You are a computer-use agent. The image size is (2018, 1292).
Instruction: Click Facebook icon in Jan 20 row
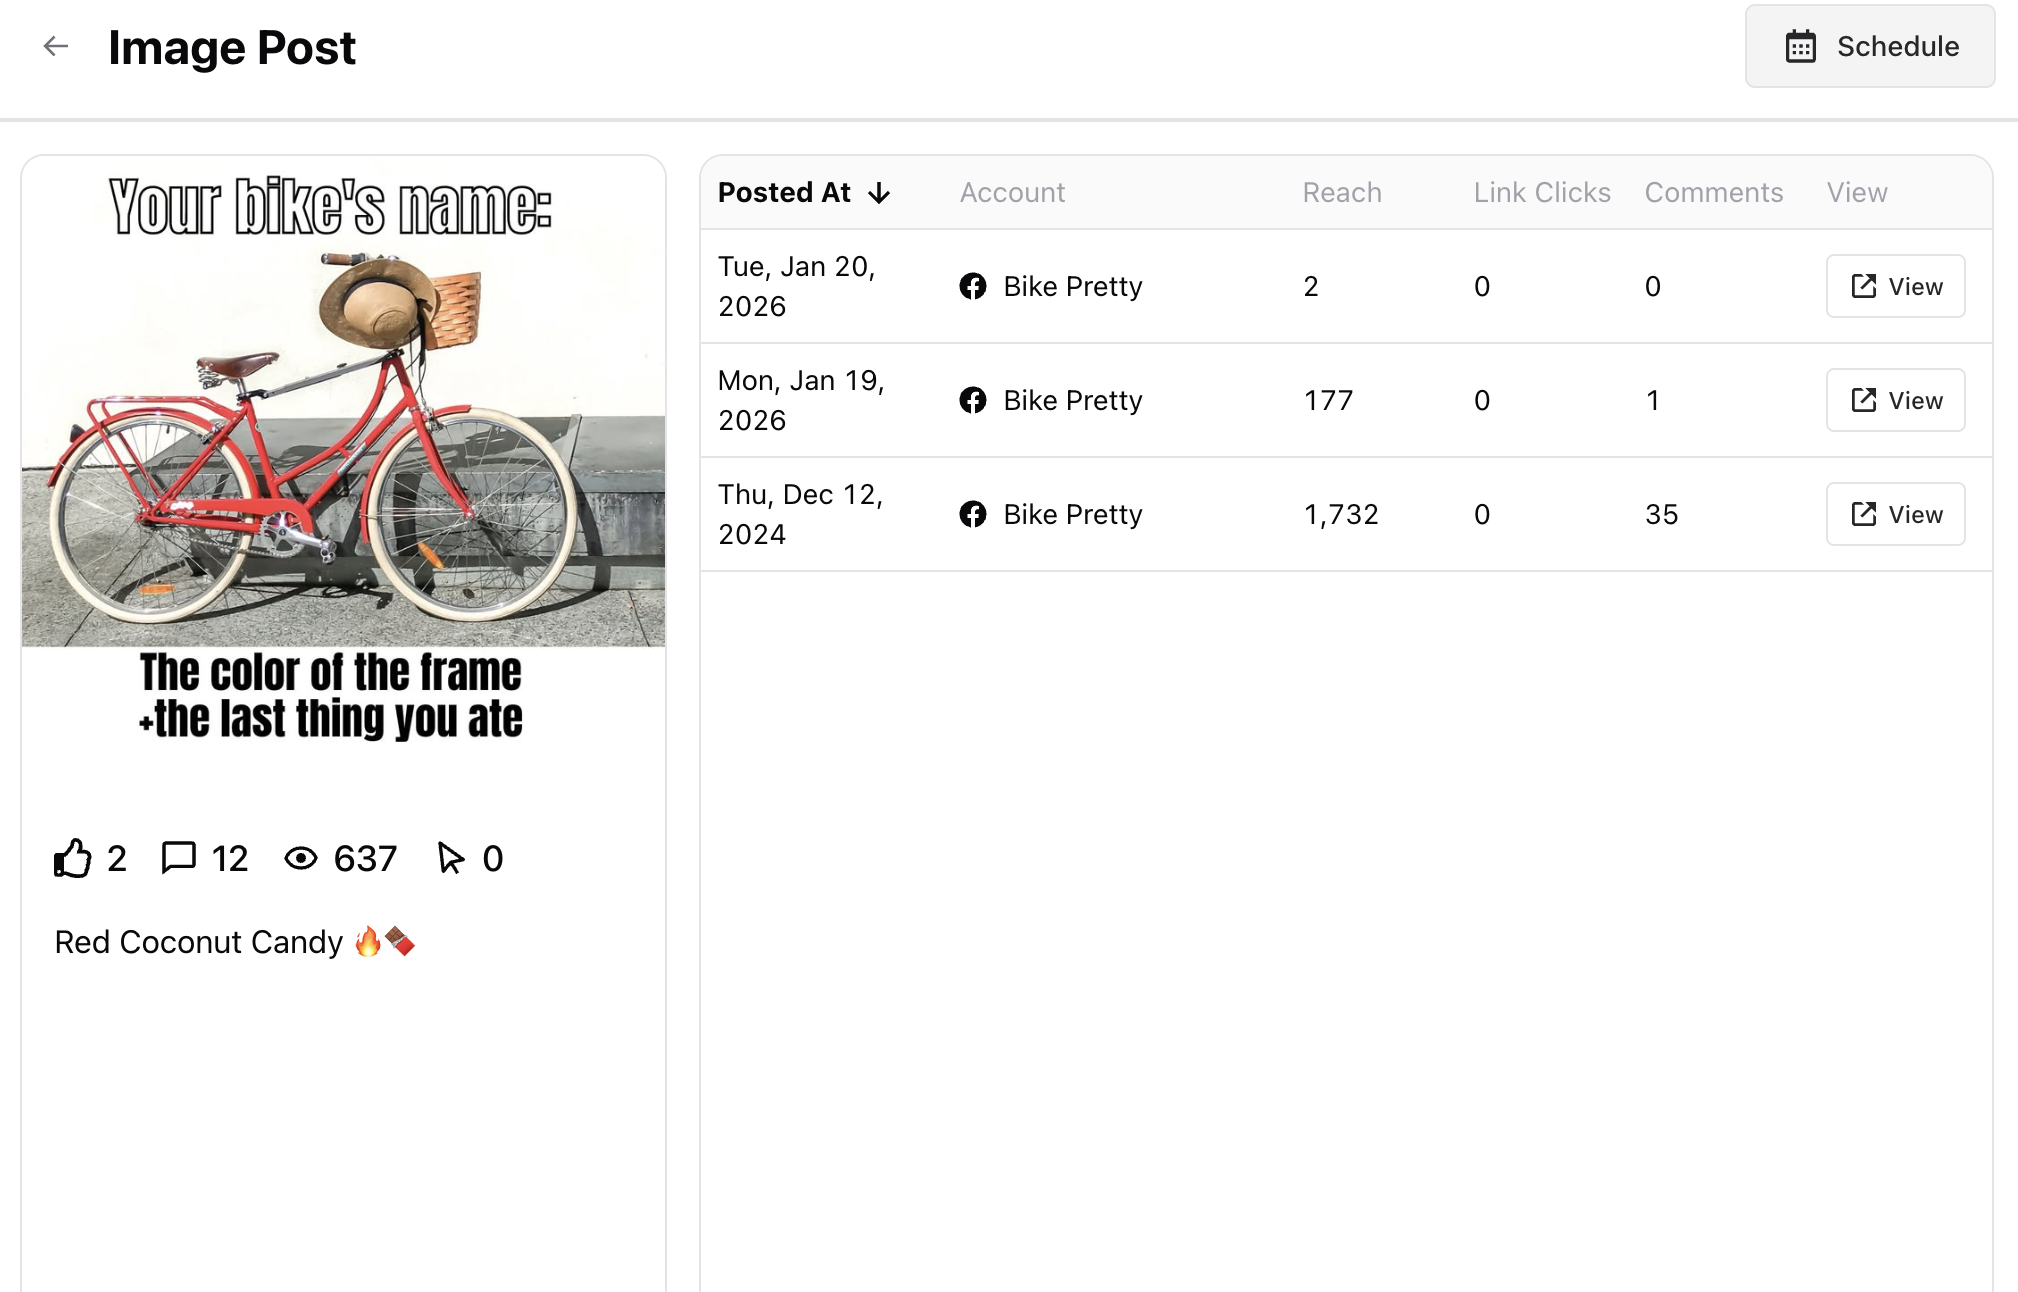972,286
